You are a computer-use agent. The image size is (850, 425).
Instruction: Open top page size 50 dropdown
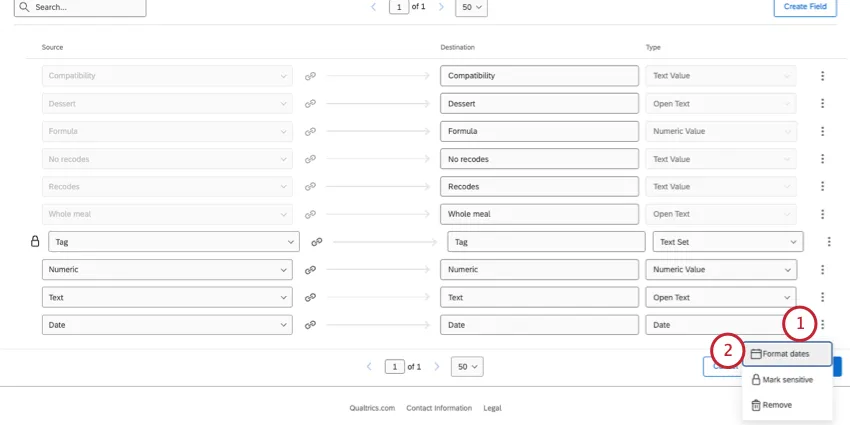click(470, 8)
